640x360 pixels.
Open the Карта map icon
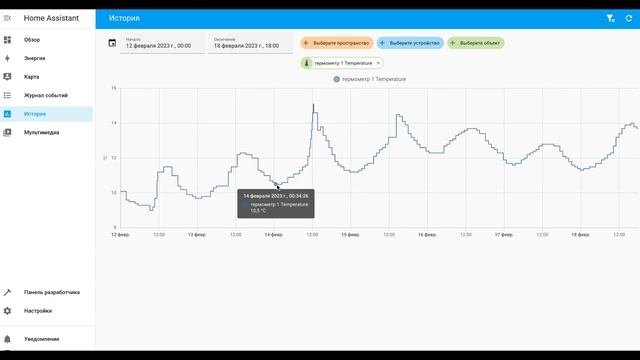[7, 77]
